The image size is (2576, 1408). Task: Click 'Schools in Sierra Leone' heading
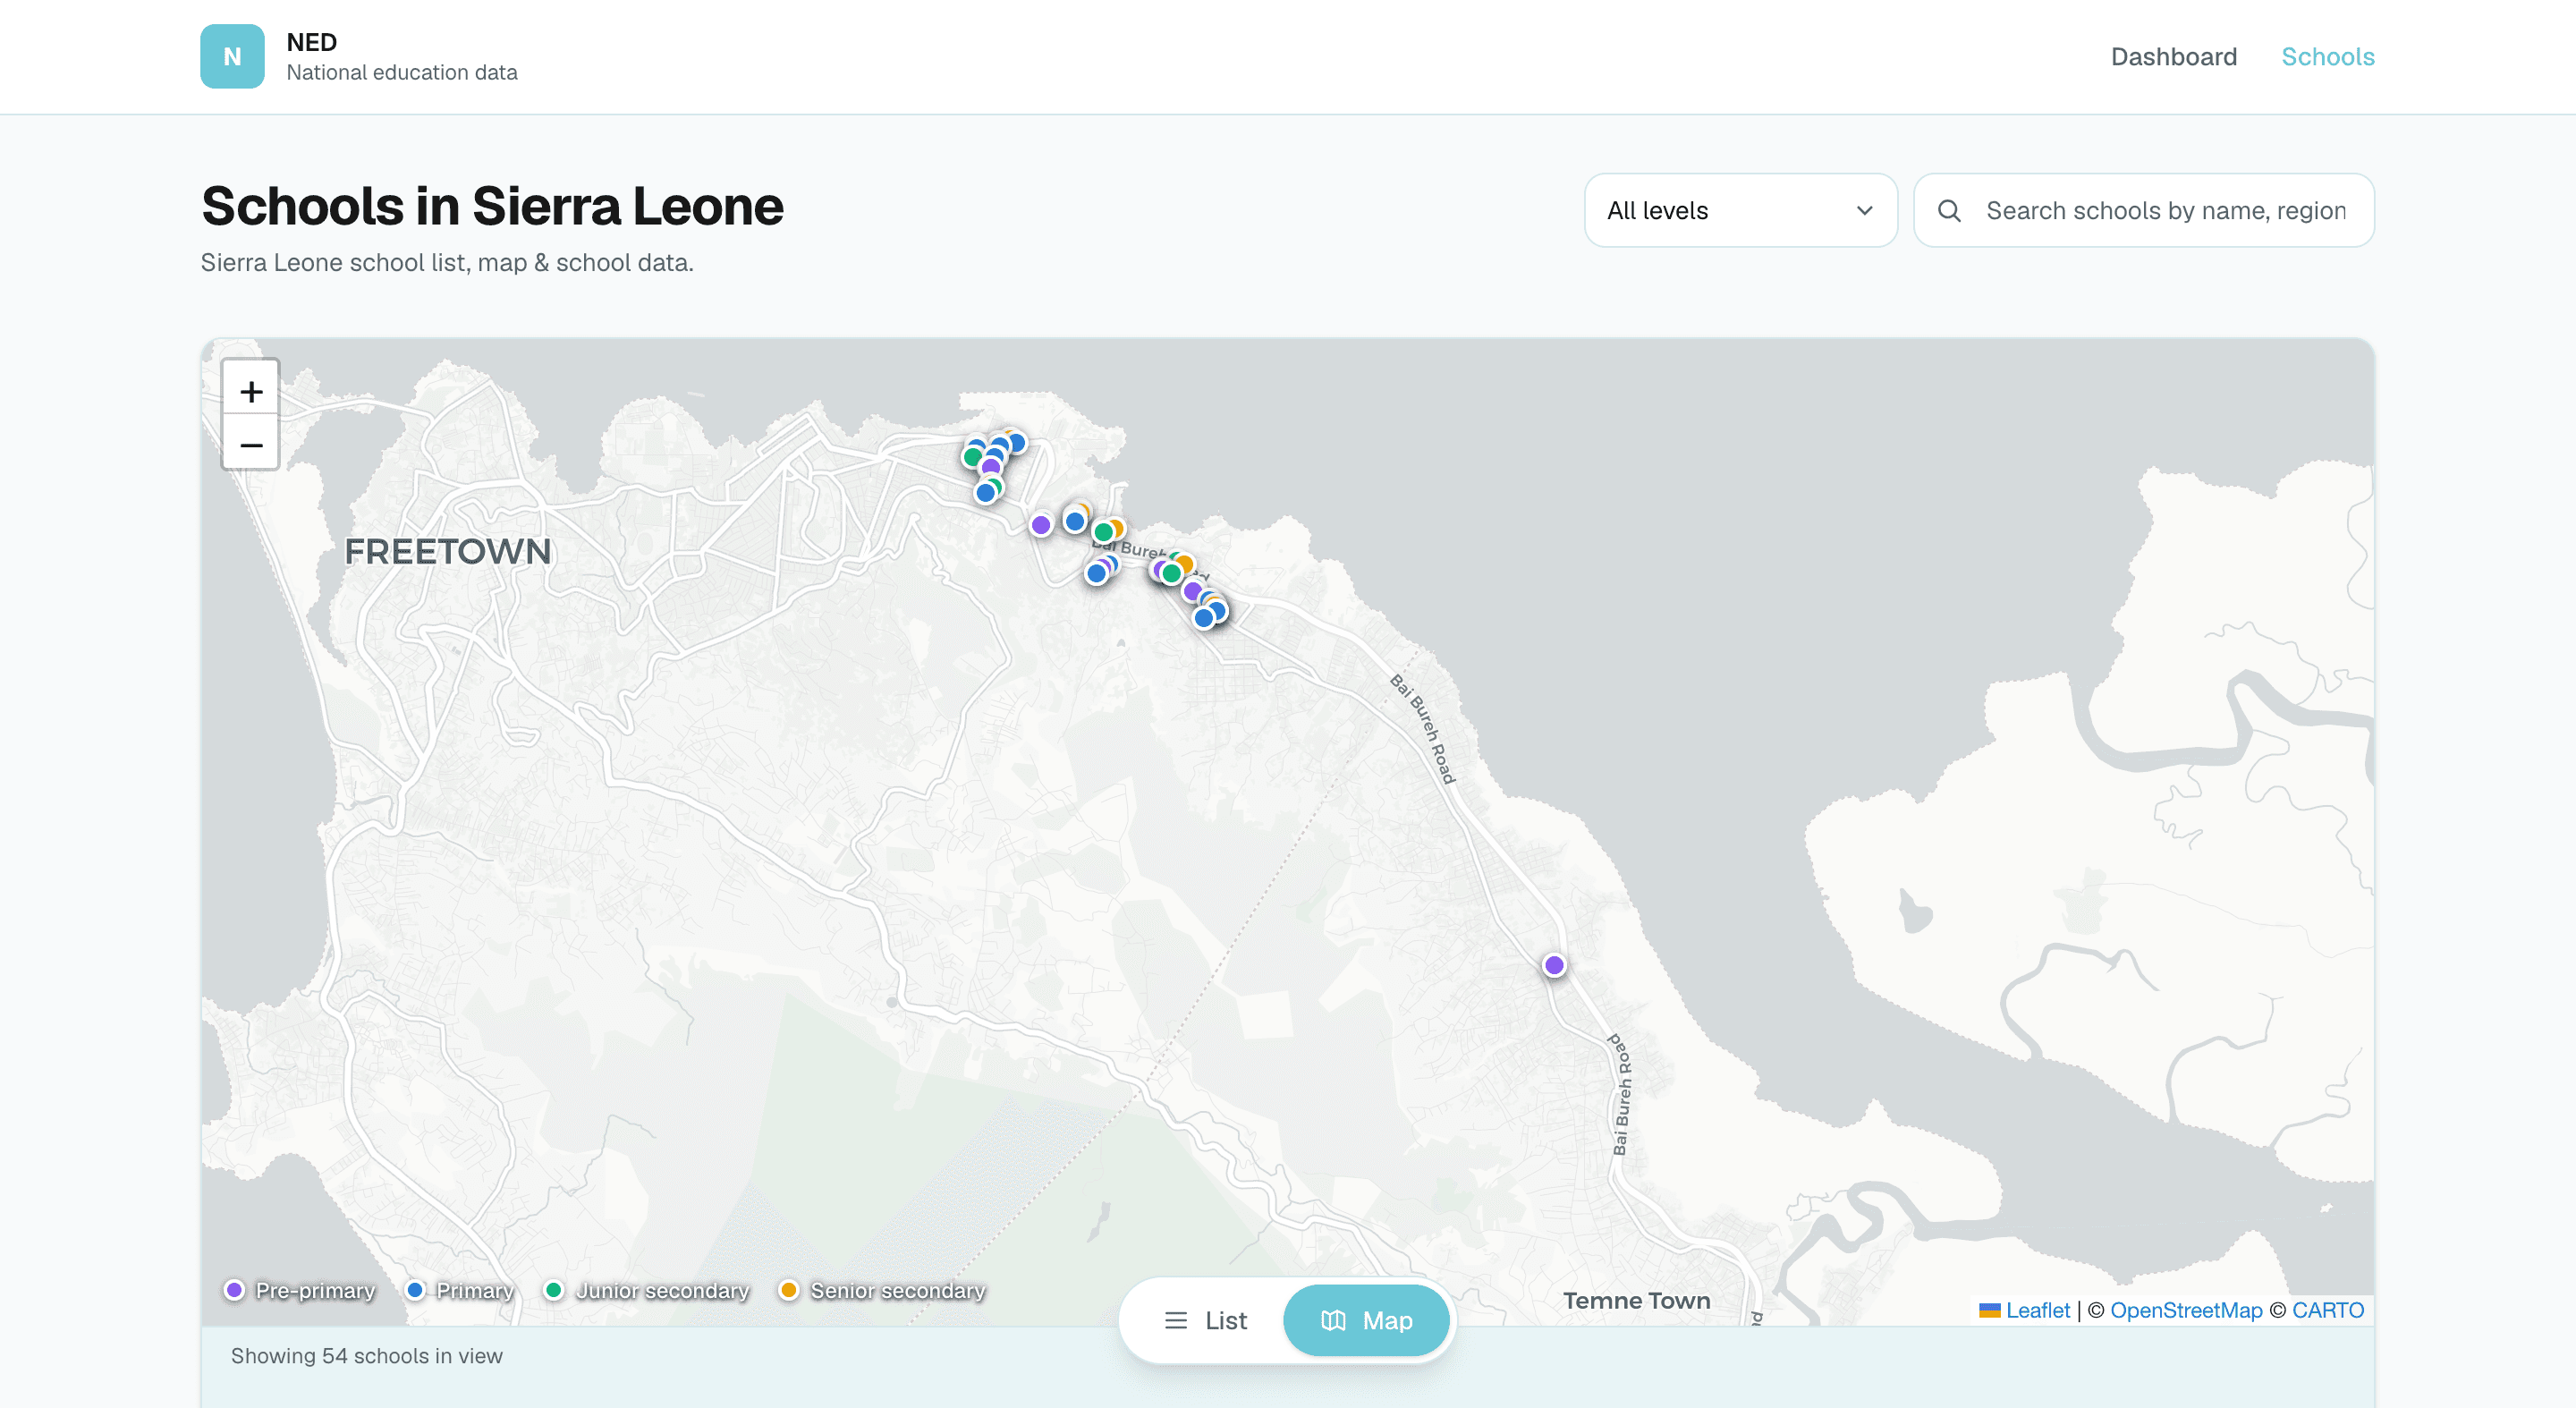492,206
